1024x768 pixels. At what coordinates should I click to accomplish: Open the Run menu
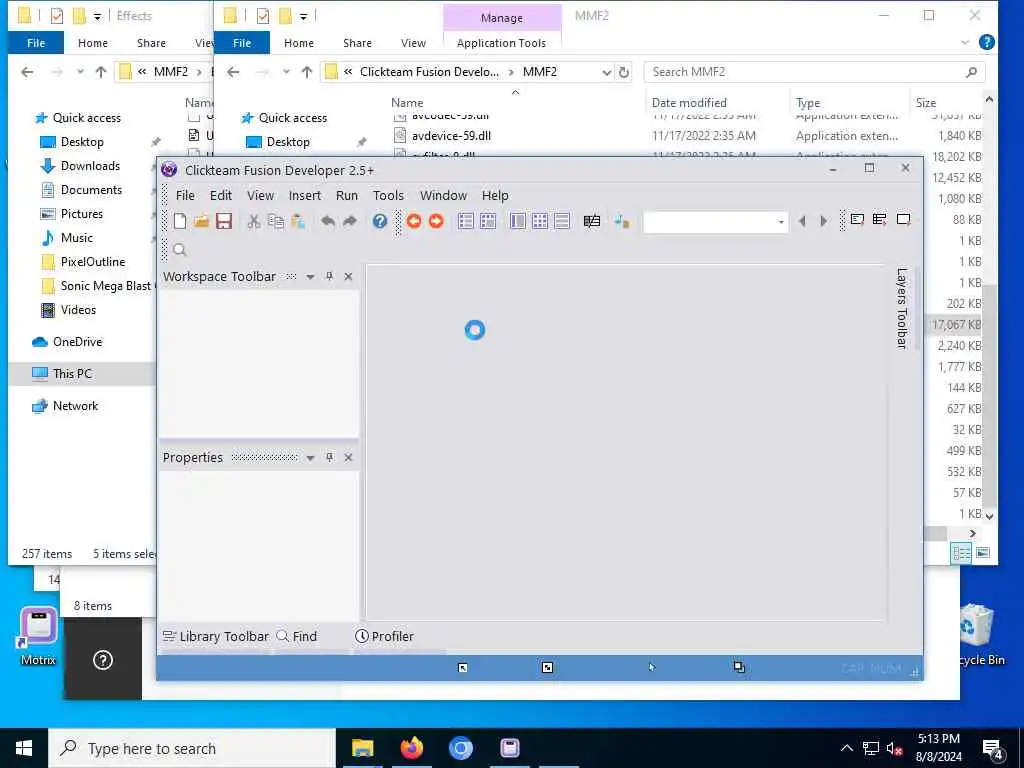coord(347,195)
